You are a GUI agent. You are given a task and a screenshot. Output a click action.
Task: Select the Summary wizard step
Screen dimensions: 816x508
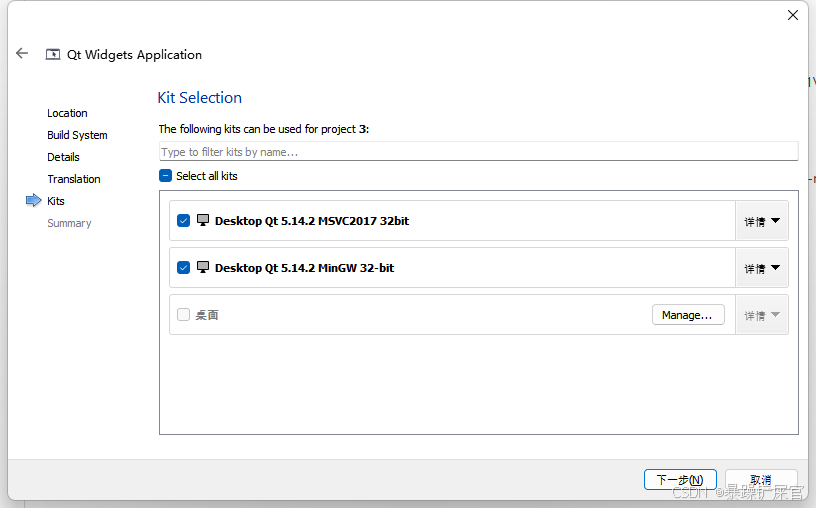tap(69, 223)
